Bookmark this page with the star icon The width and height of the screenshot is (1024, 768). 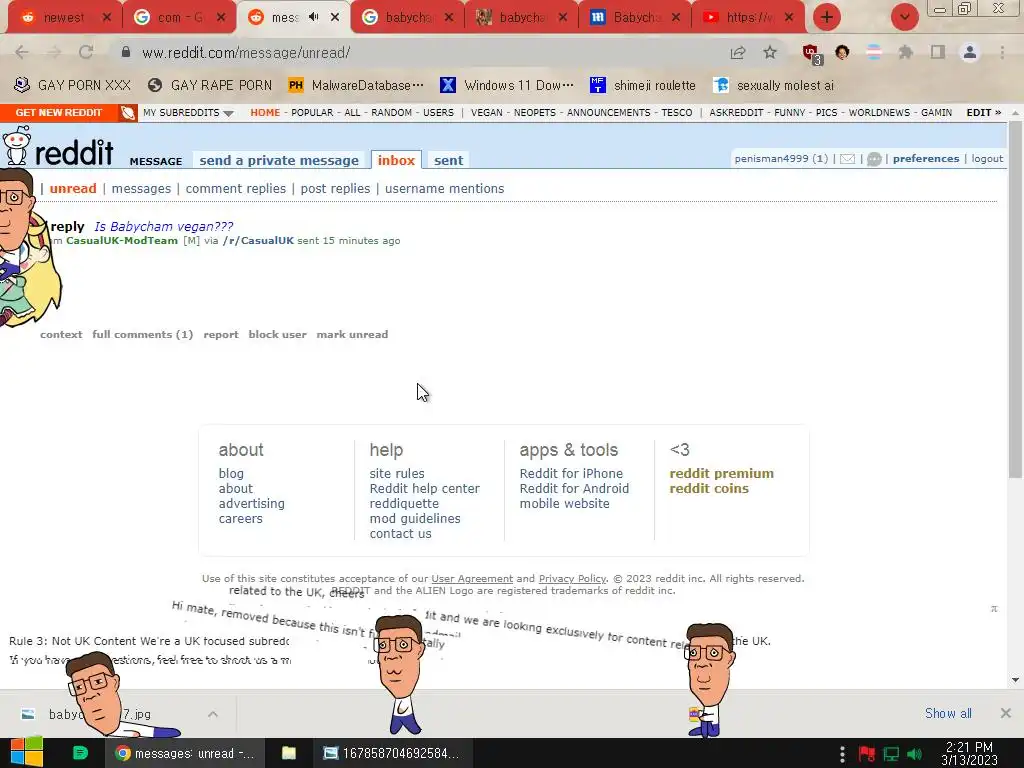point(770,52)
